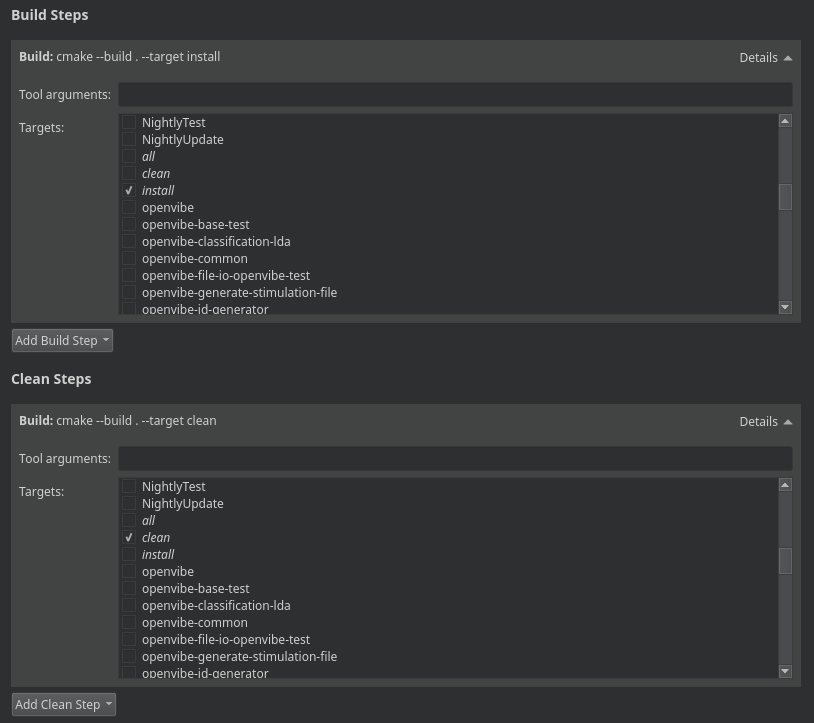This screenshot has height=723, width=814.
Task: Uncheck the install target in Build Steps
Action: click(129, 191)
